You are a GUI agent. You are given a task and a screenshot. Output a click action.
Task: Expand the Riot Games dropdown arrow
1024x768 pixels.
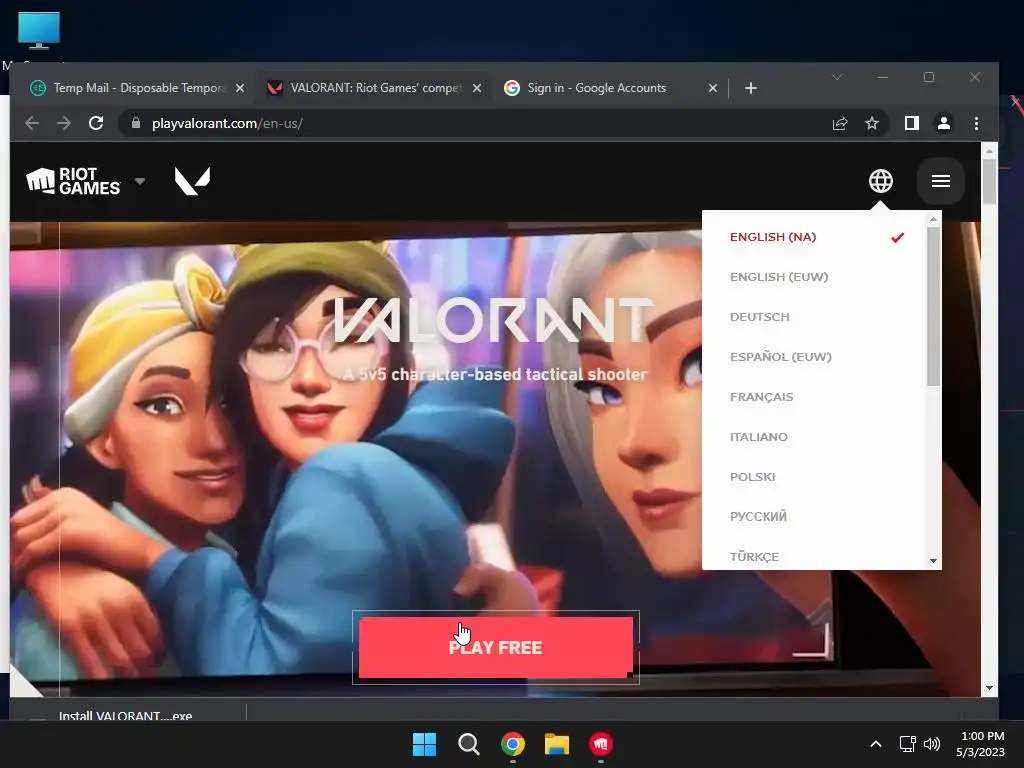(140, 181)
